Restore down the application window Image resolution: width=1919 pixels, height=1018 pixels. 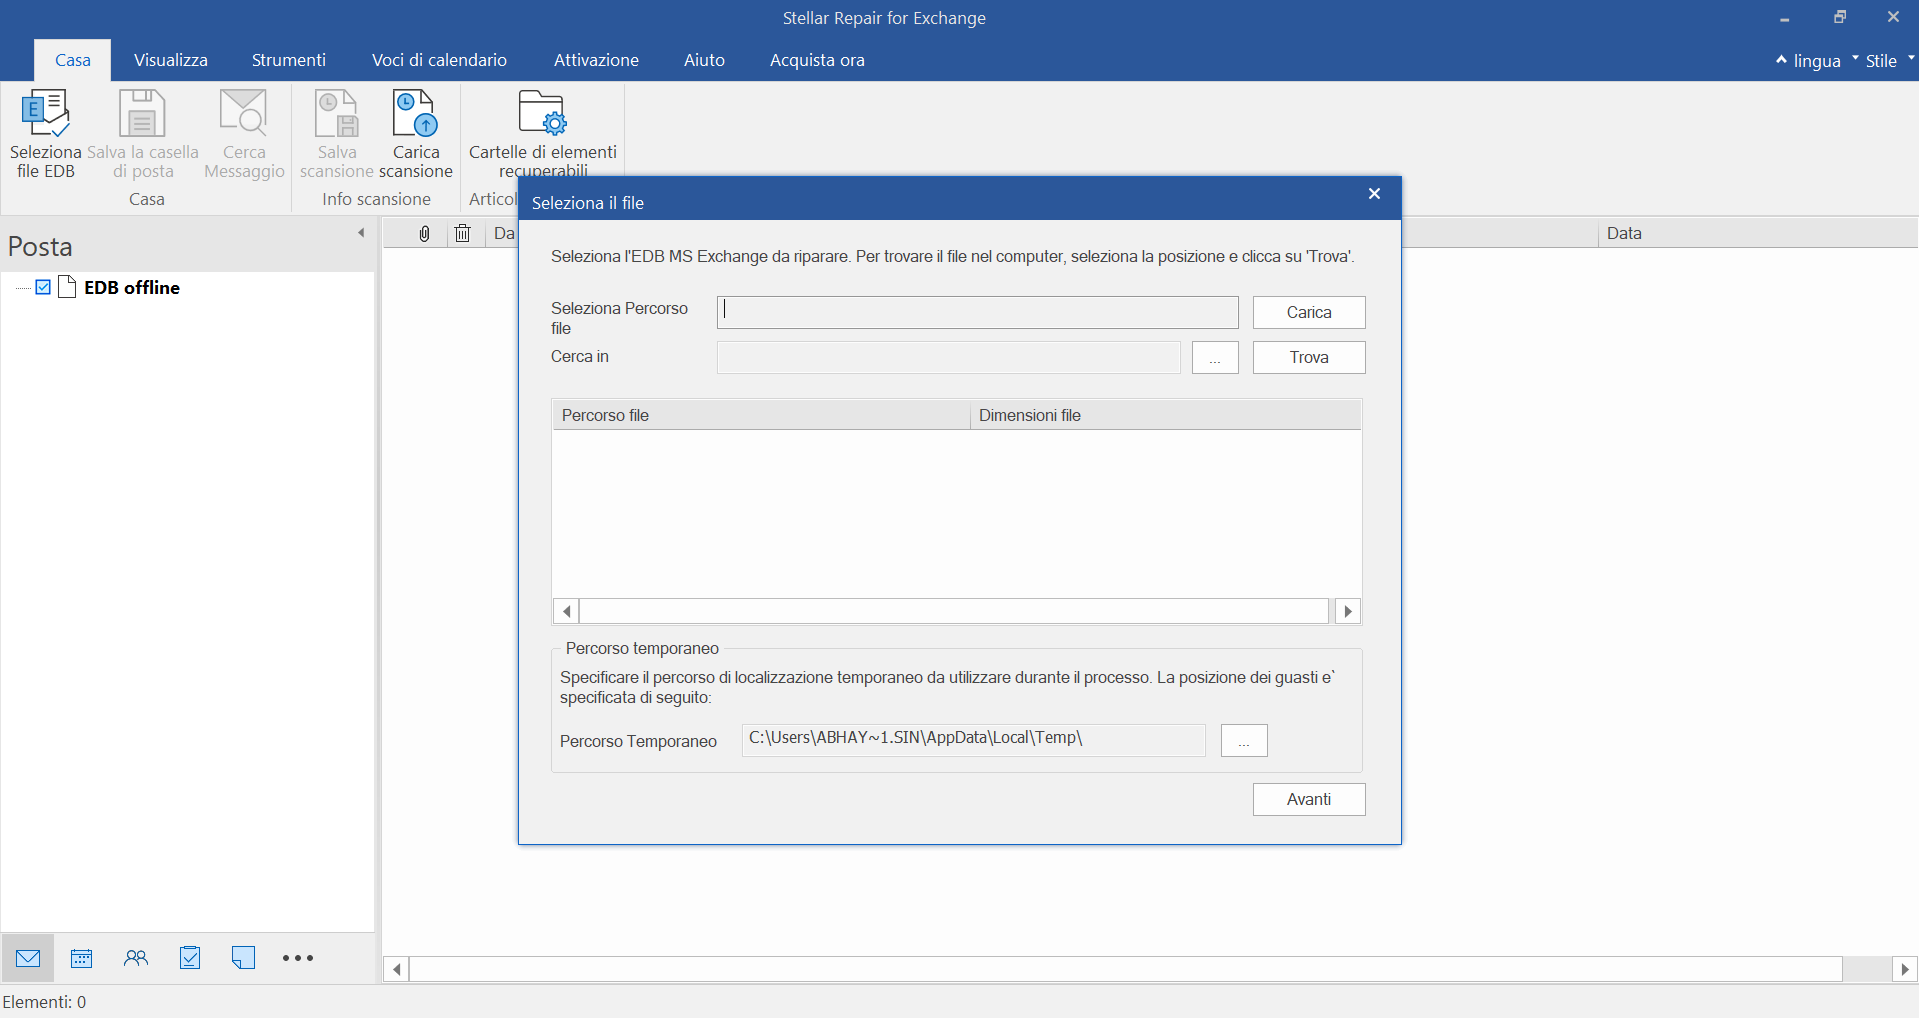point(1839,17)
